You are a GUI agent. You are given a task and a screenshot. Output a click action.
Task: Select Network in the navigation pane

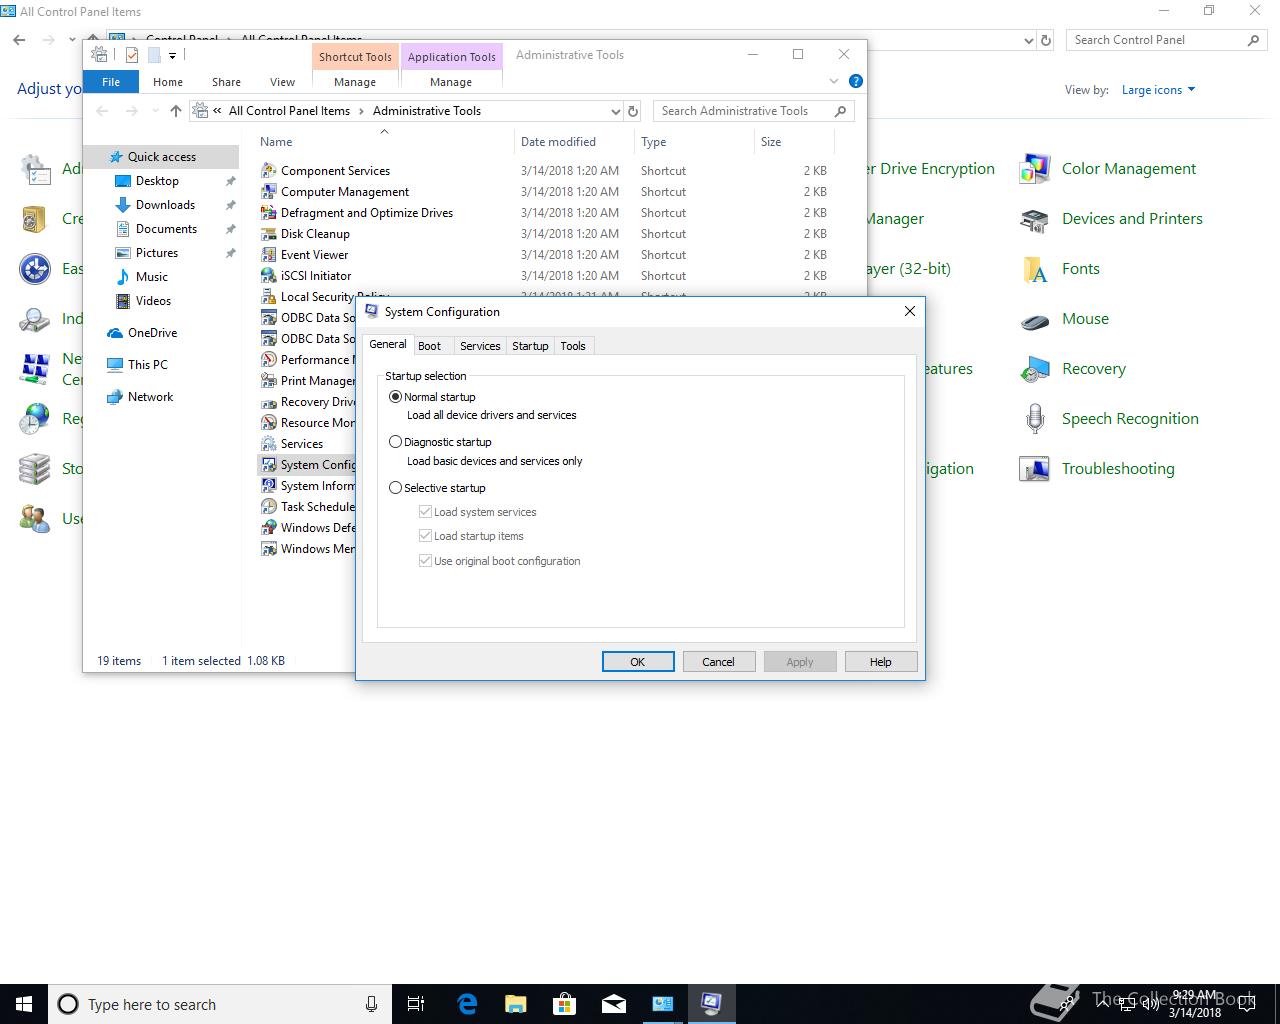pyautogui.click(x=150, y=397)
